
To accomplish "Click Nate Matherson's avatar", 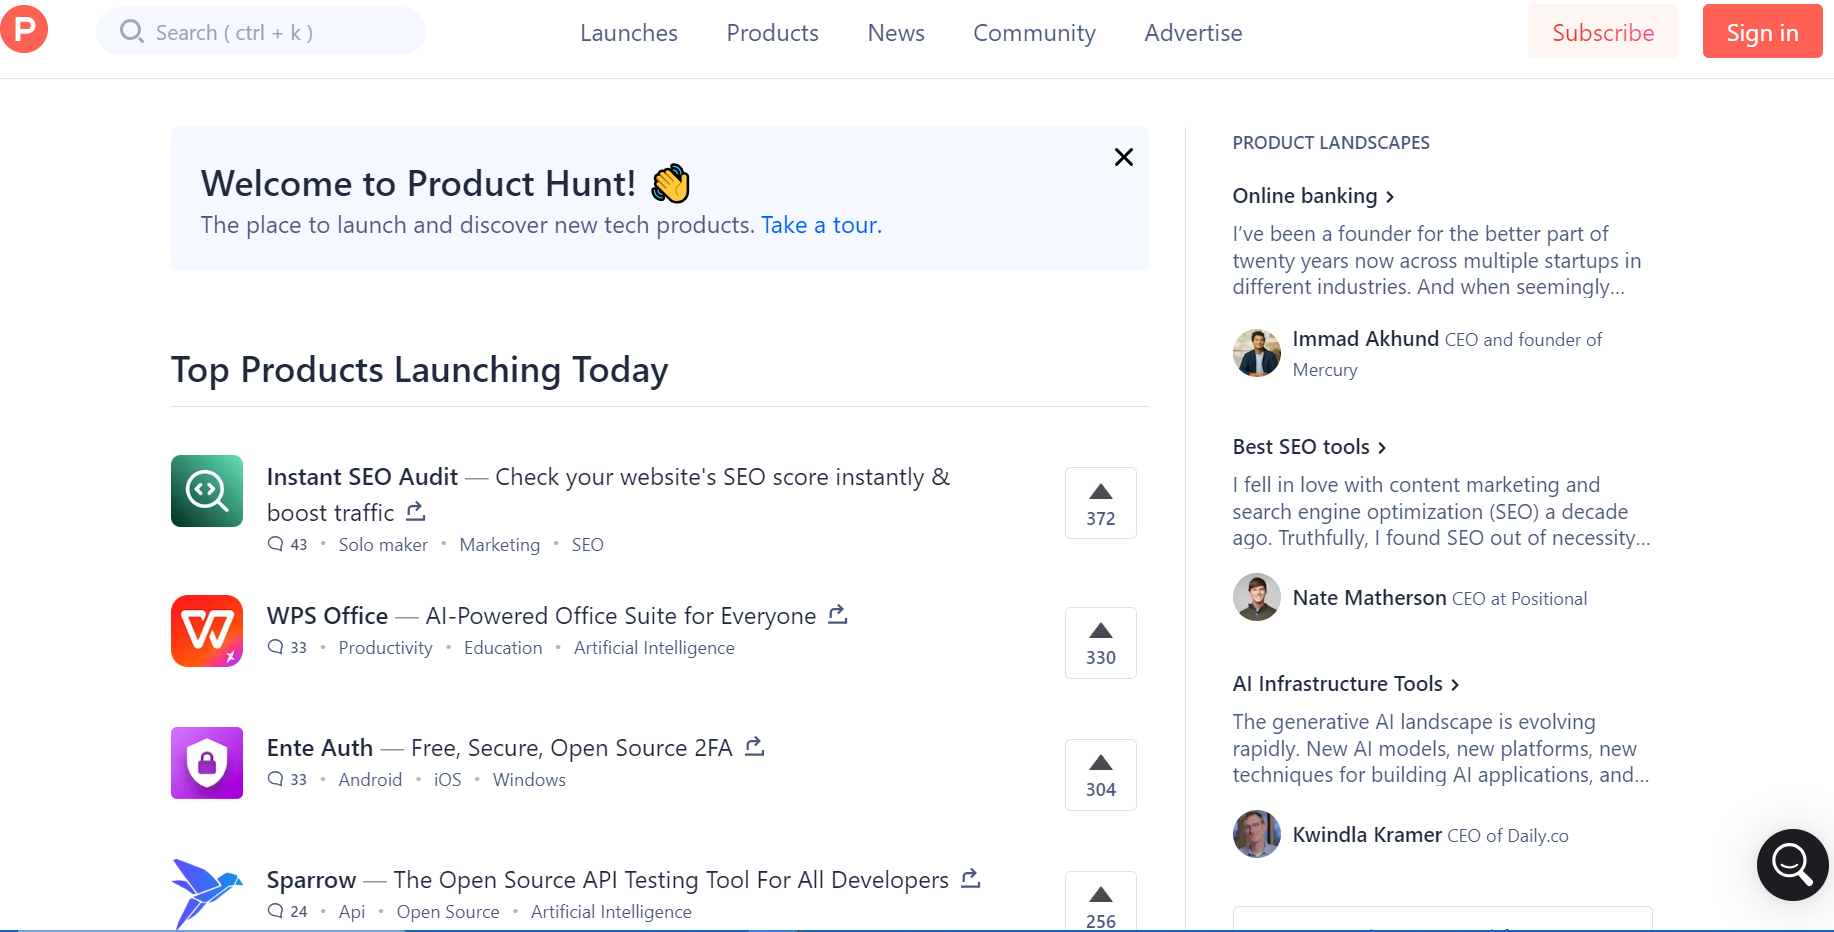I will tap(1257, 597).
